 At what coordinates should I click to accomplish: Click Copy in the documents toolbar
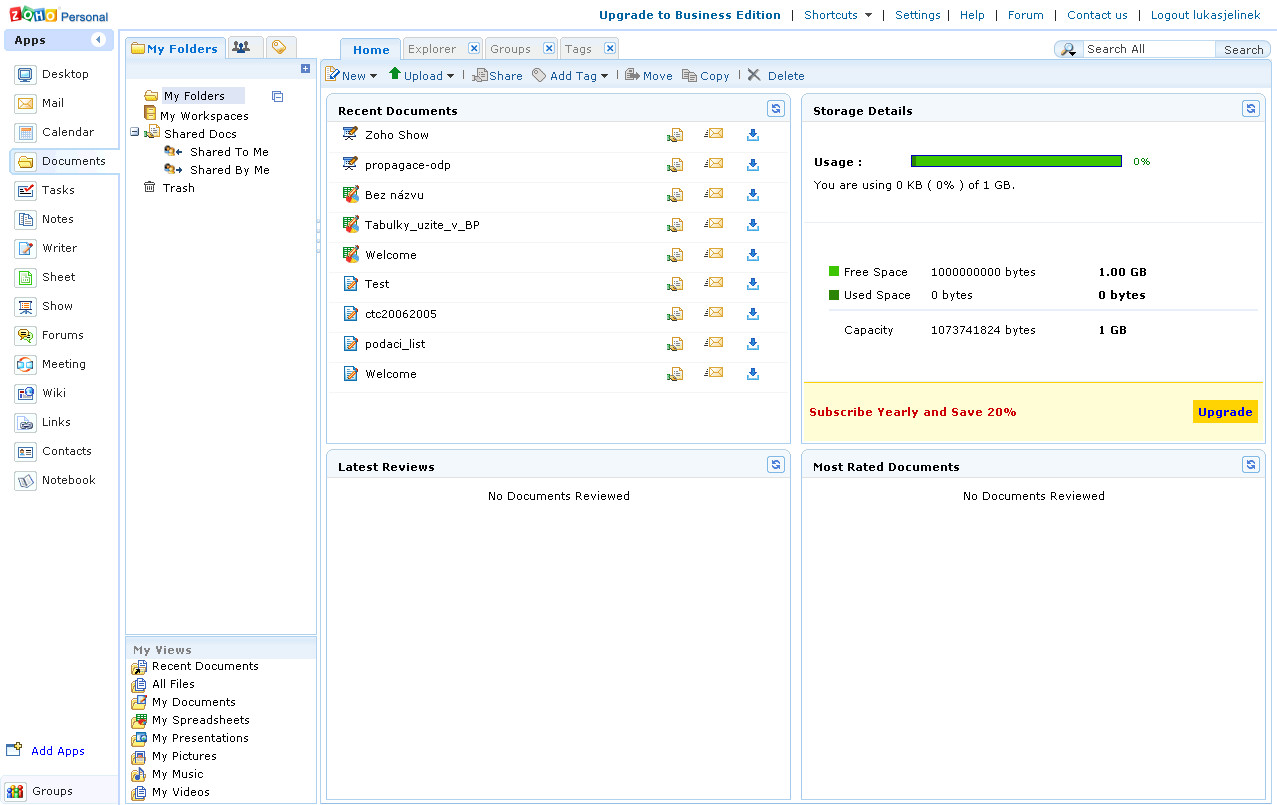click(706, 75)
